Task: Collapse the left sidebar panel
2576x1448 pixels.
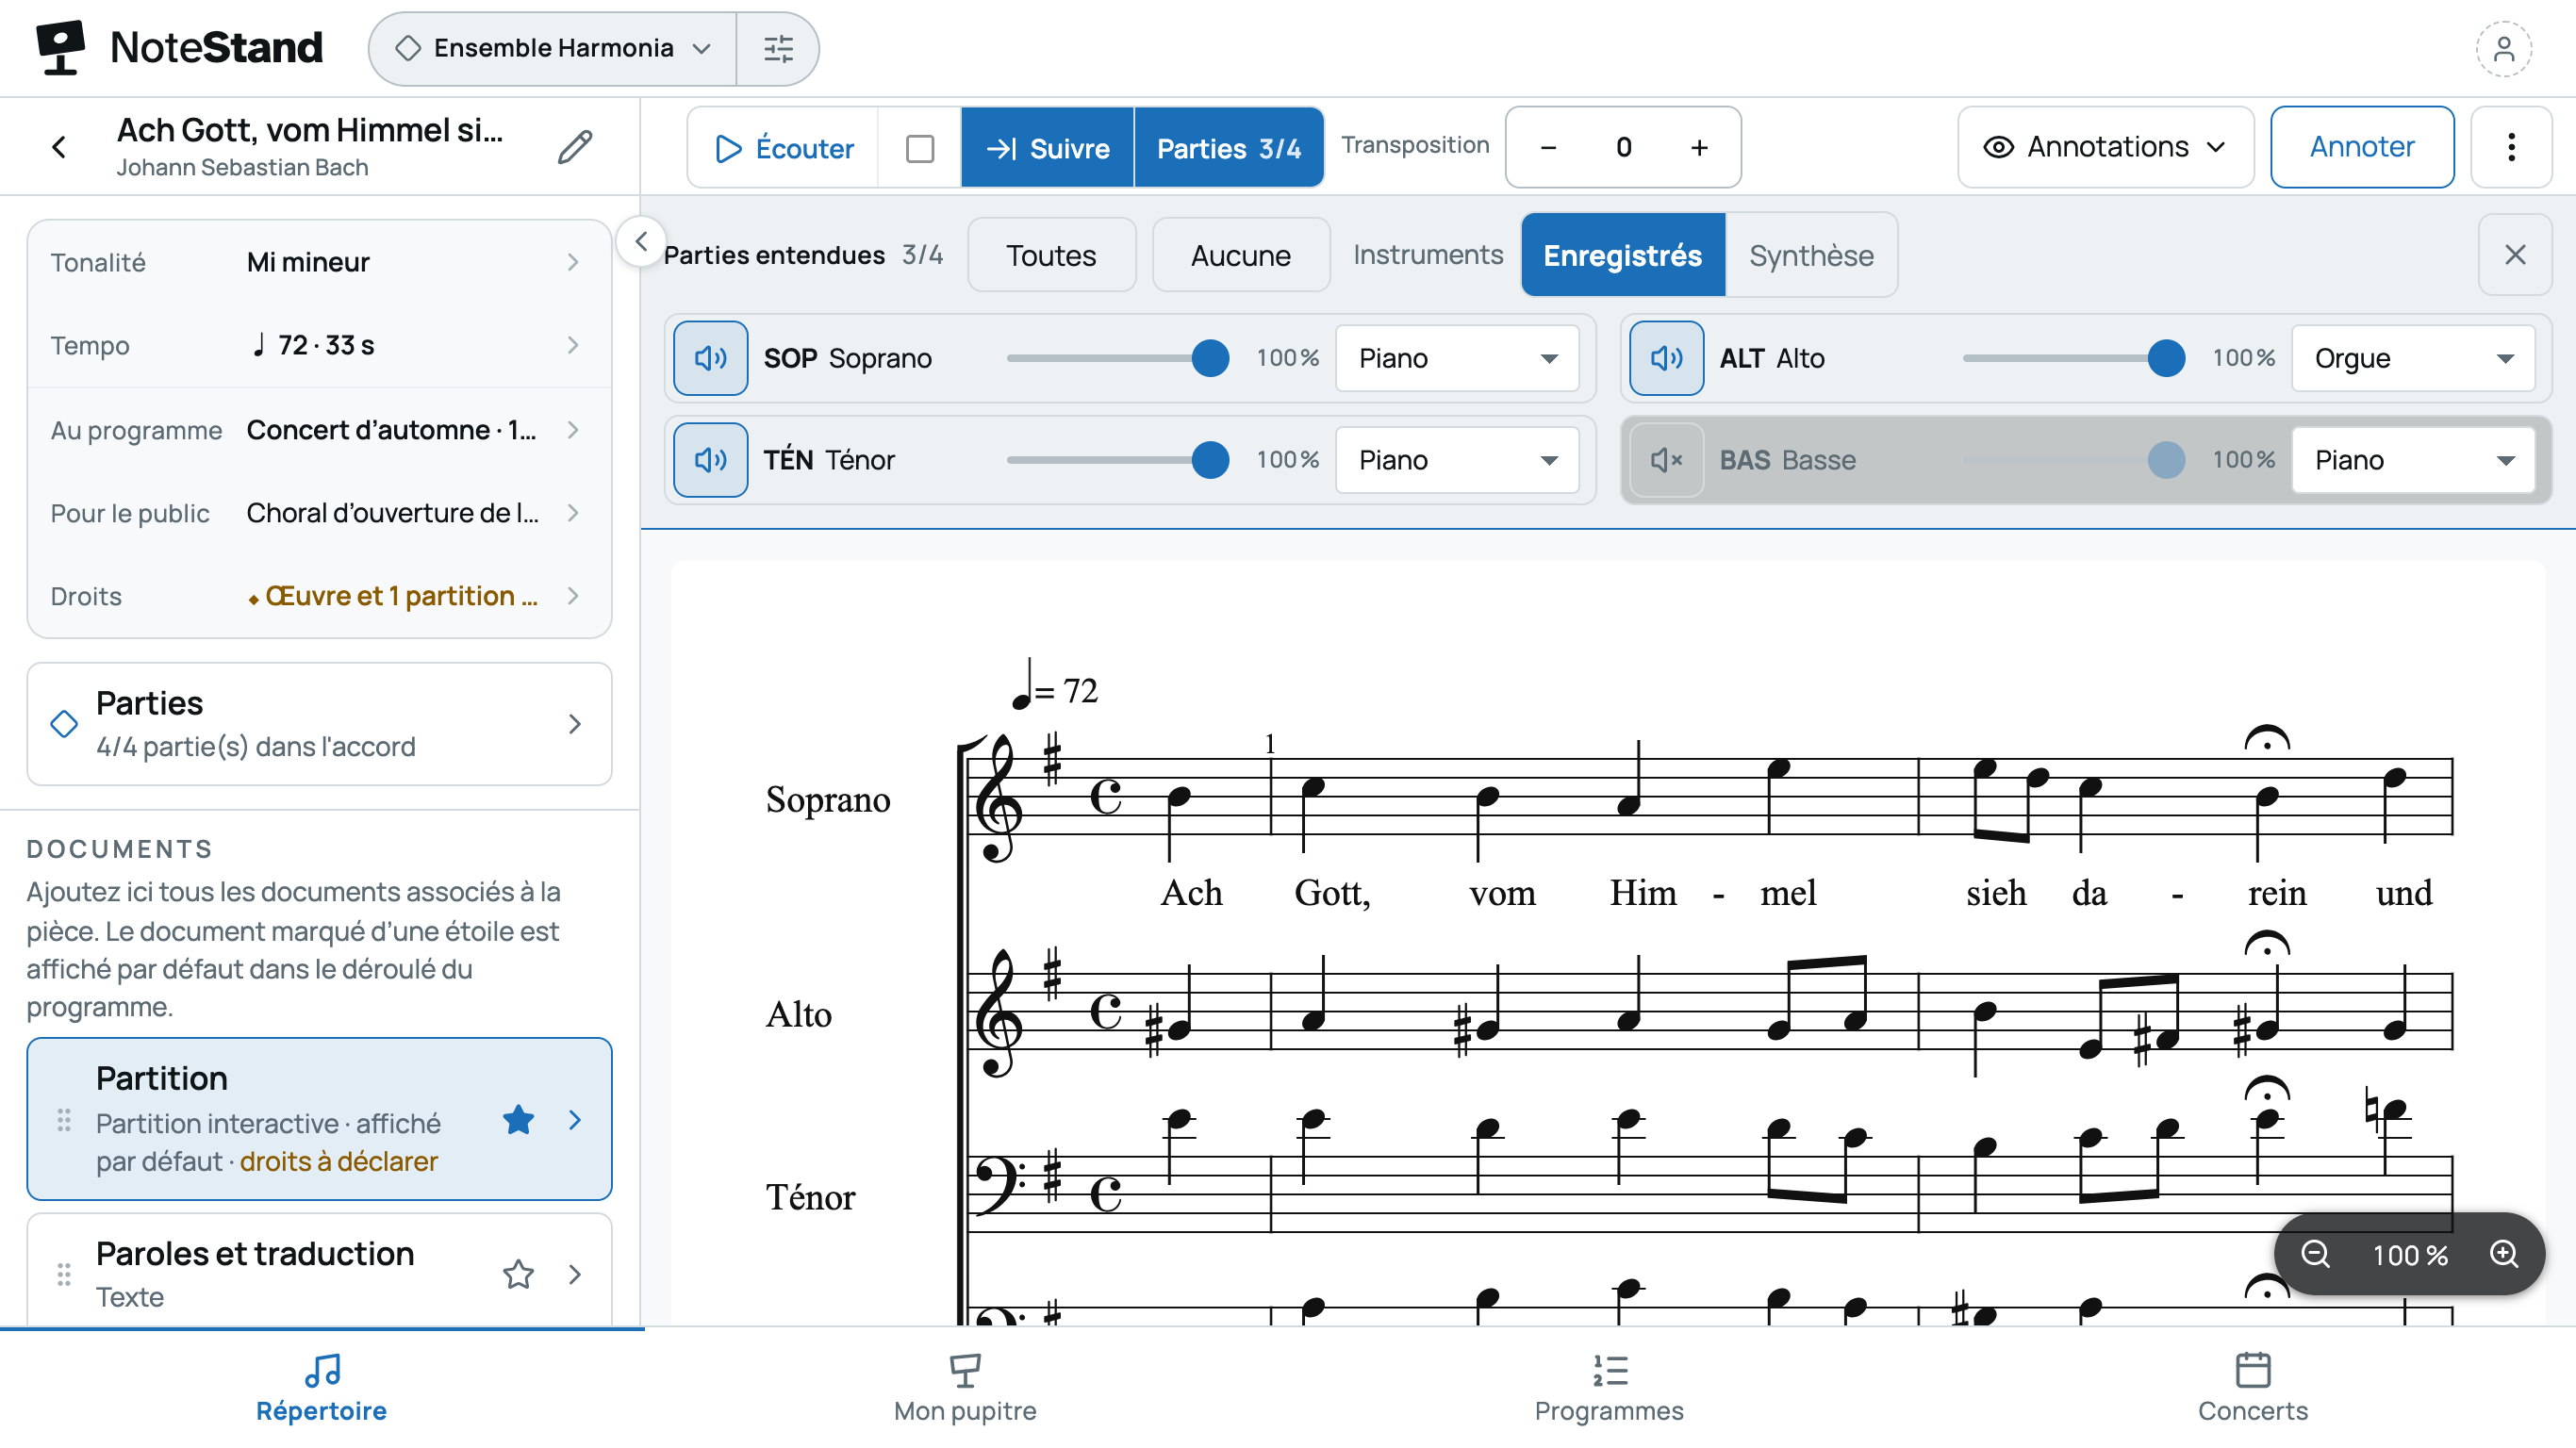Action: [x=641, y=241]
